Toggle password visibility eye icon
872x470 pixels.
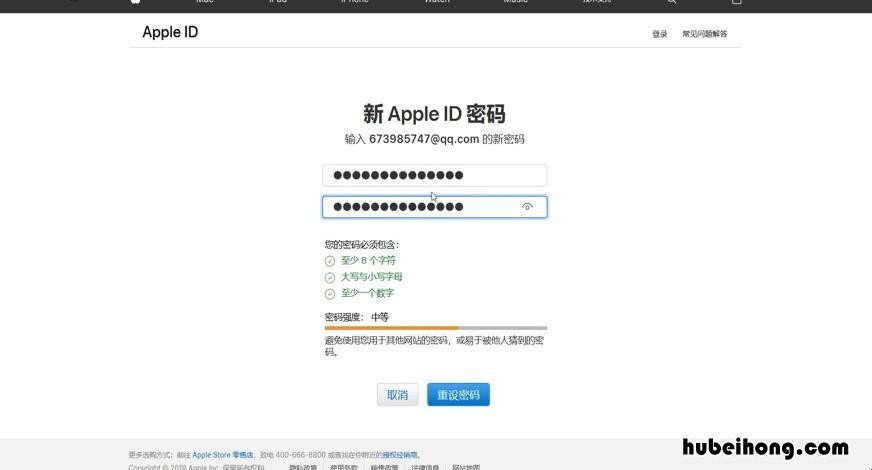click(527, 207)
